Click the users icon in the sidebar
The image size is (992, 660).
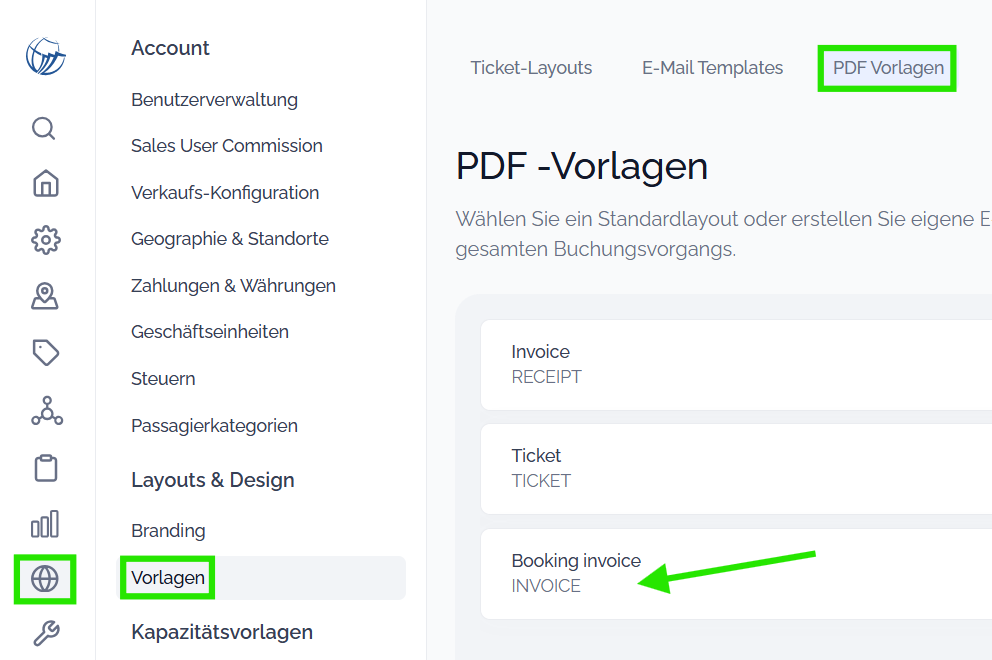point(44,296)
